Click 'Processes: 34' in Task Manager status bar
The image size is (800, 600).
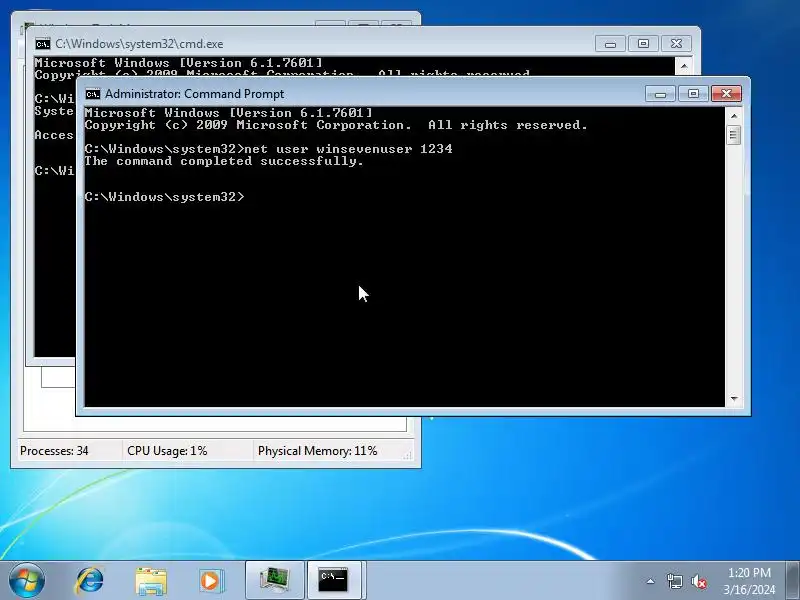click(x=54, y=451)
